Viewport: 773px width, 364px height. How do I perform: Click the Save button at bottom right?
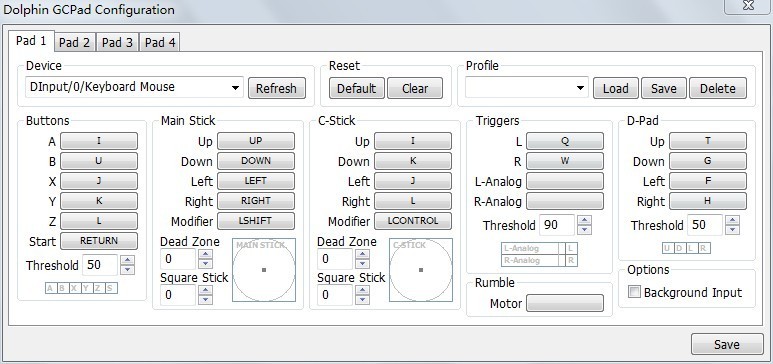[x=727, y=344]
